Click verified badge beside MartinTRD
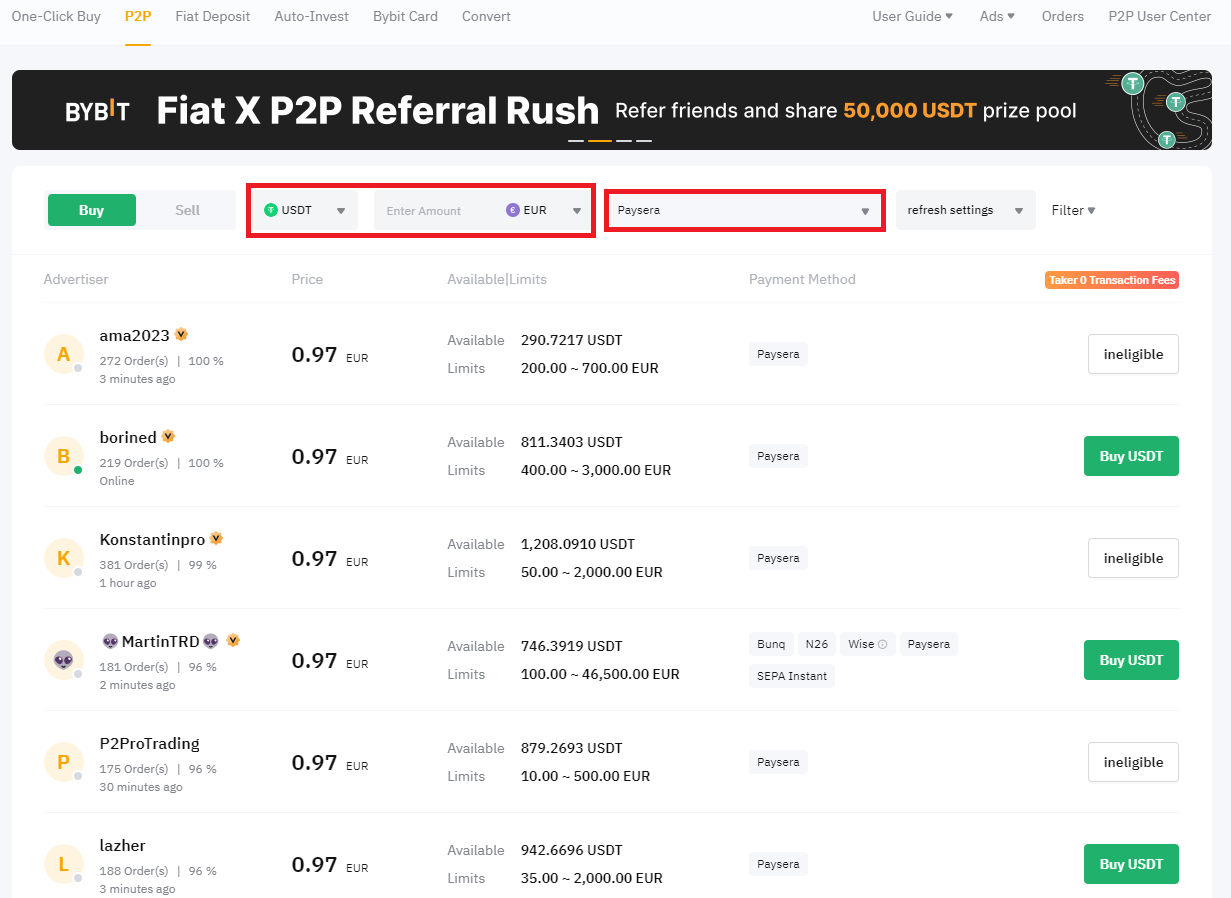Image resolution: width=1231 pixels, height=898 pixels. coord(233,640)
